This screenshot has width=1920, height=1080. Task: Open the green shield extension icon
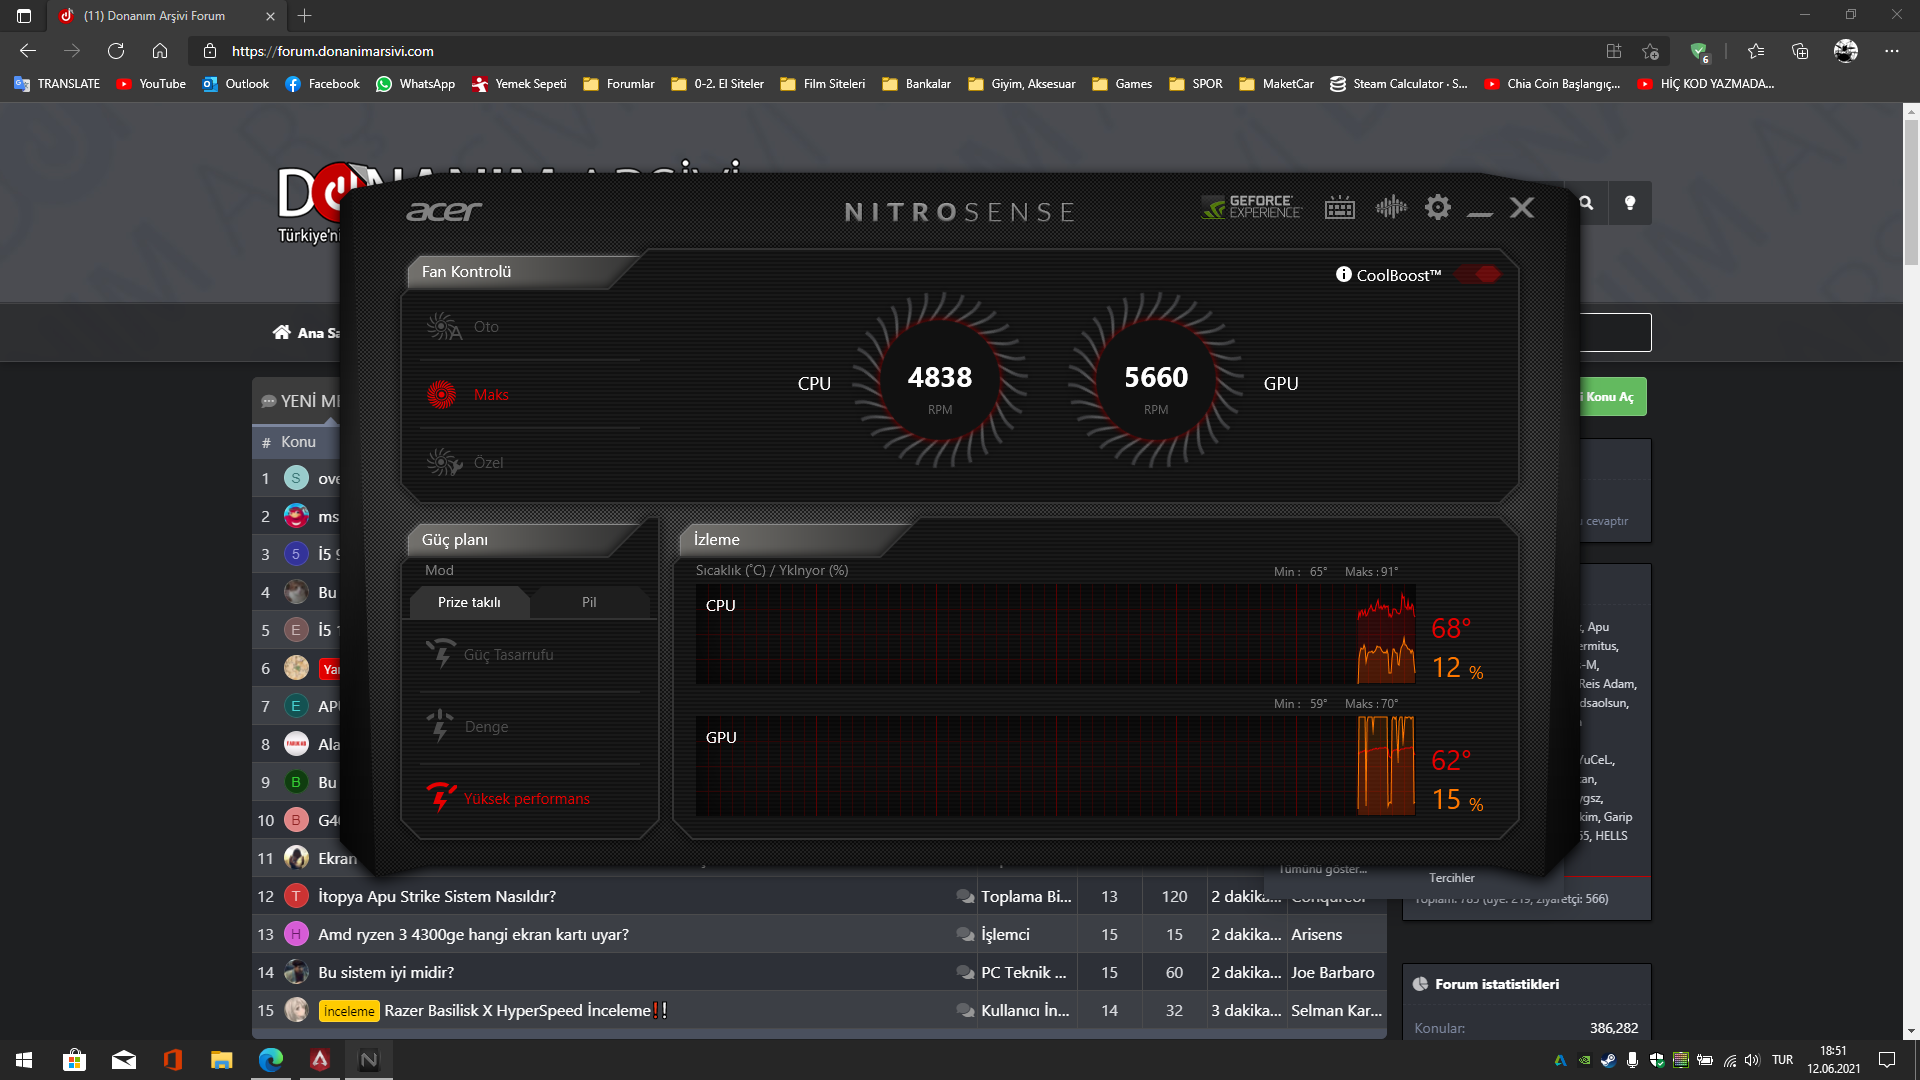1699,51
